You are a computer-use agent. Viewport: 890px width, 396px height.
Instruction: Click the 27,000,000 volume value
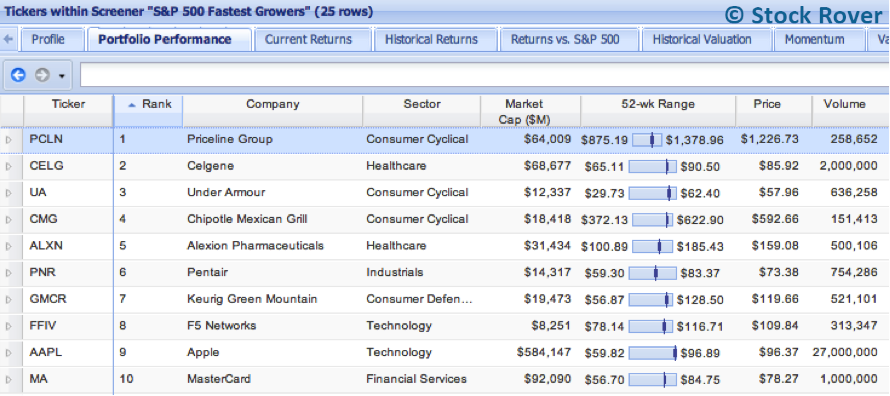845,353
